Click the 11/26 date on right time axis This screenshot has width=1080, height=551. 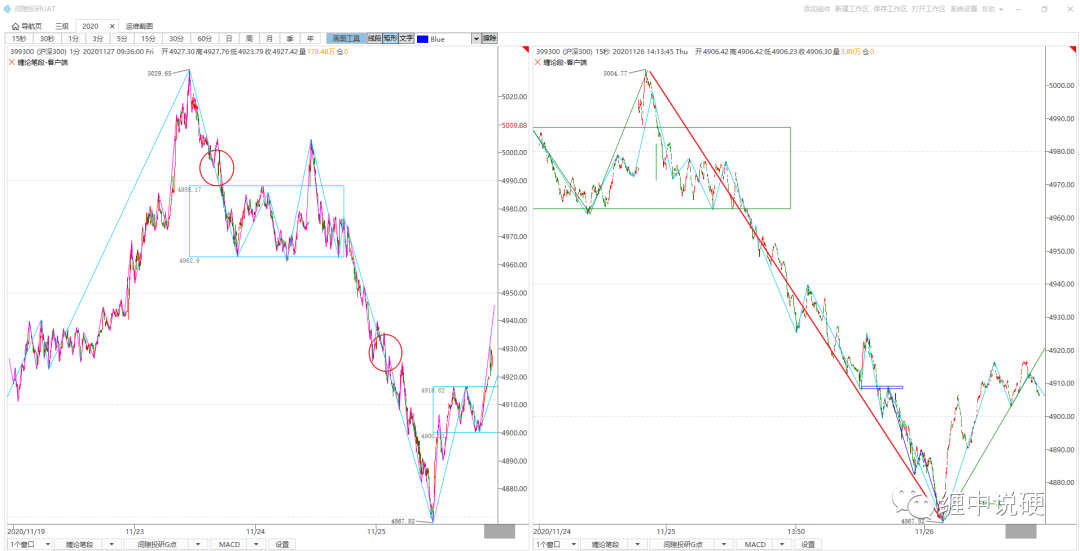coord(923,531)
